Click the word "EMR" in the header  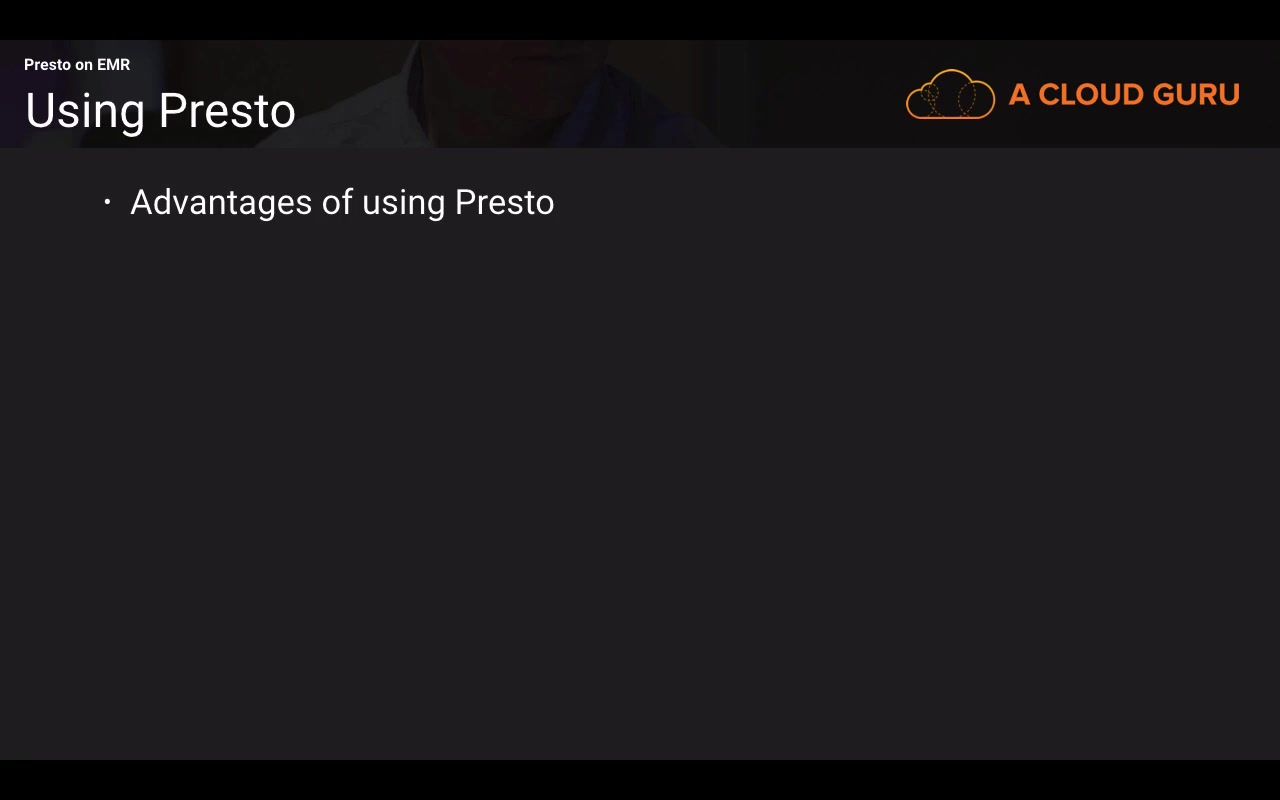pyautogui.click(x=113, y=65)
